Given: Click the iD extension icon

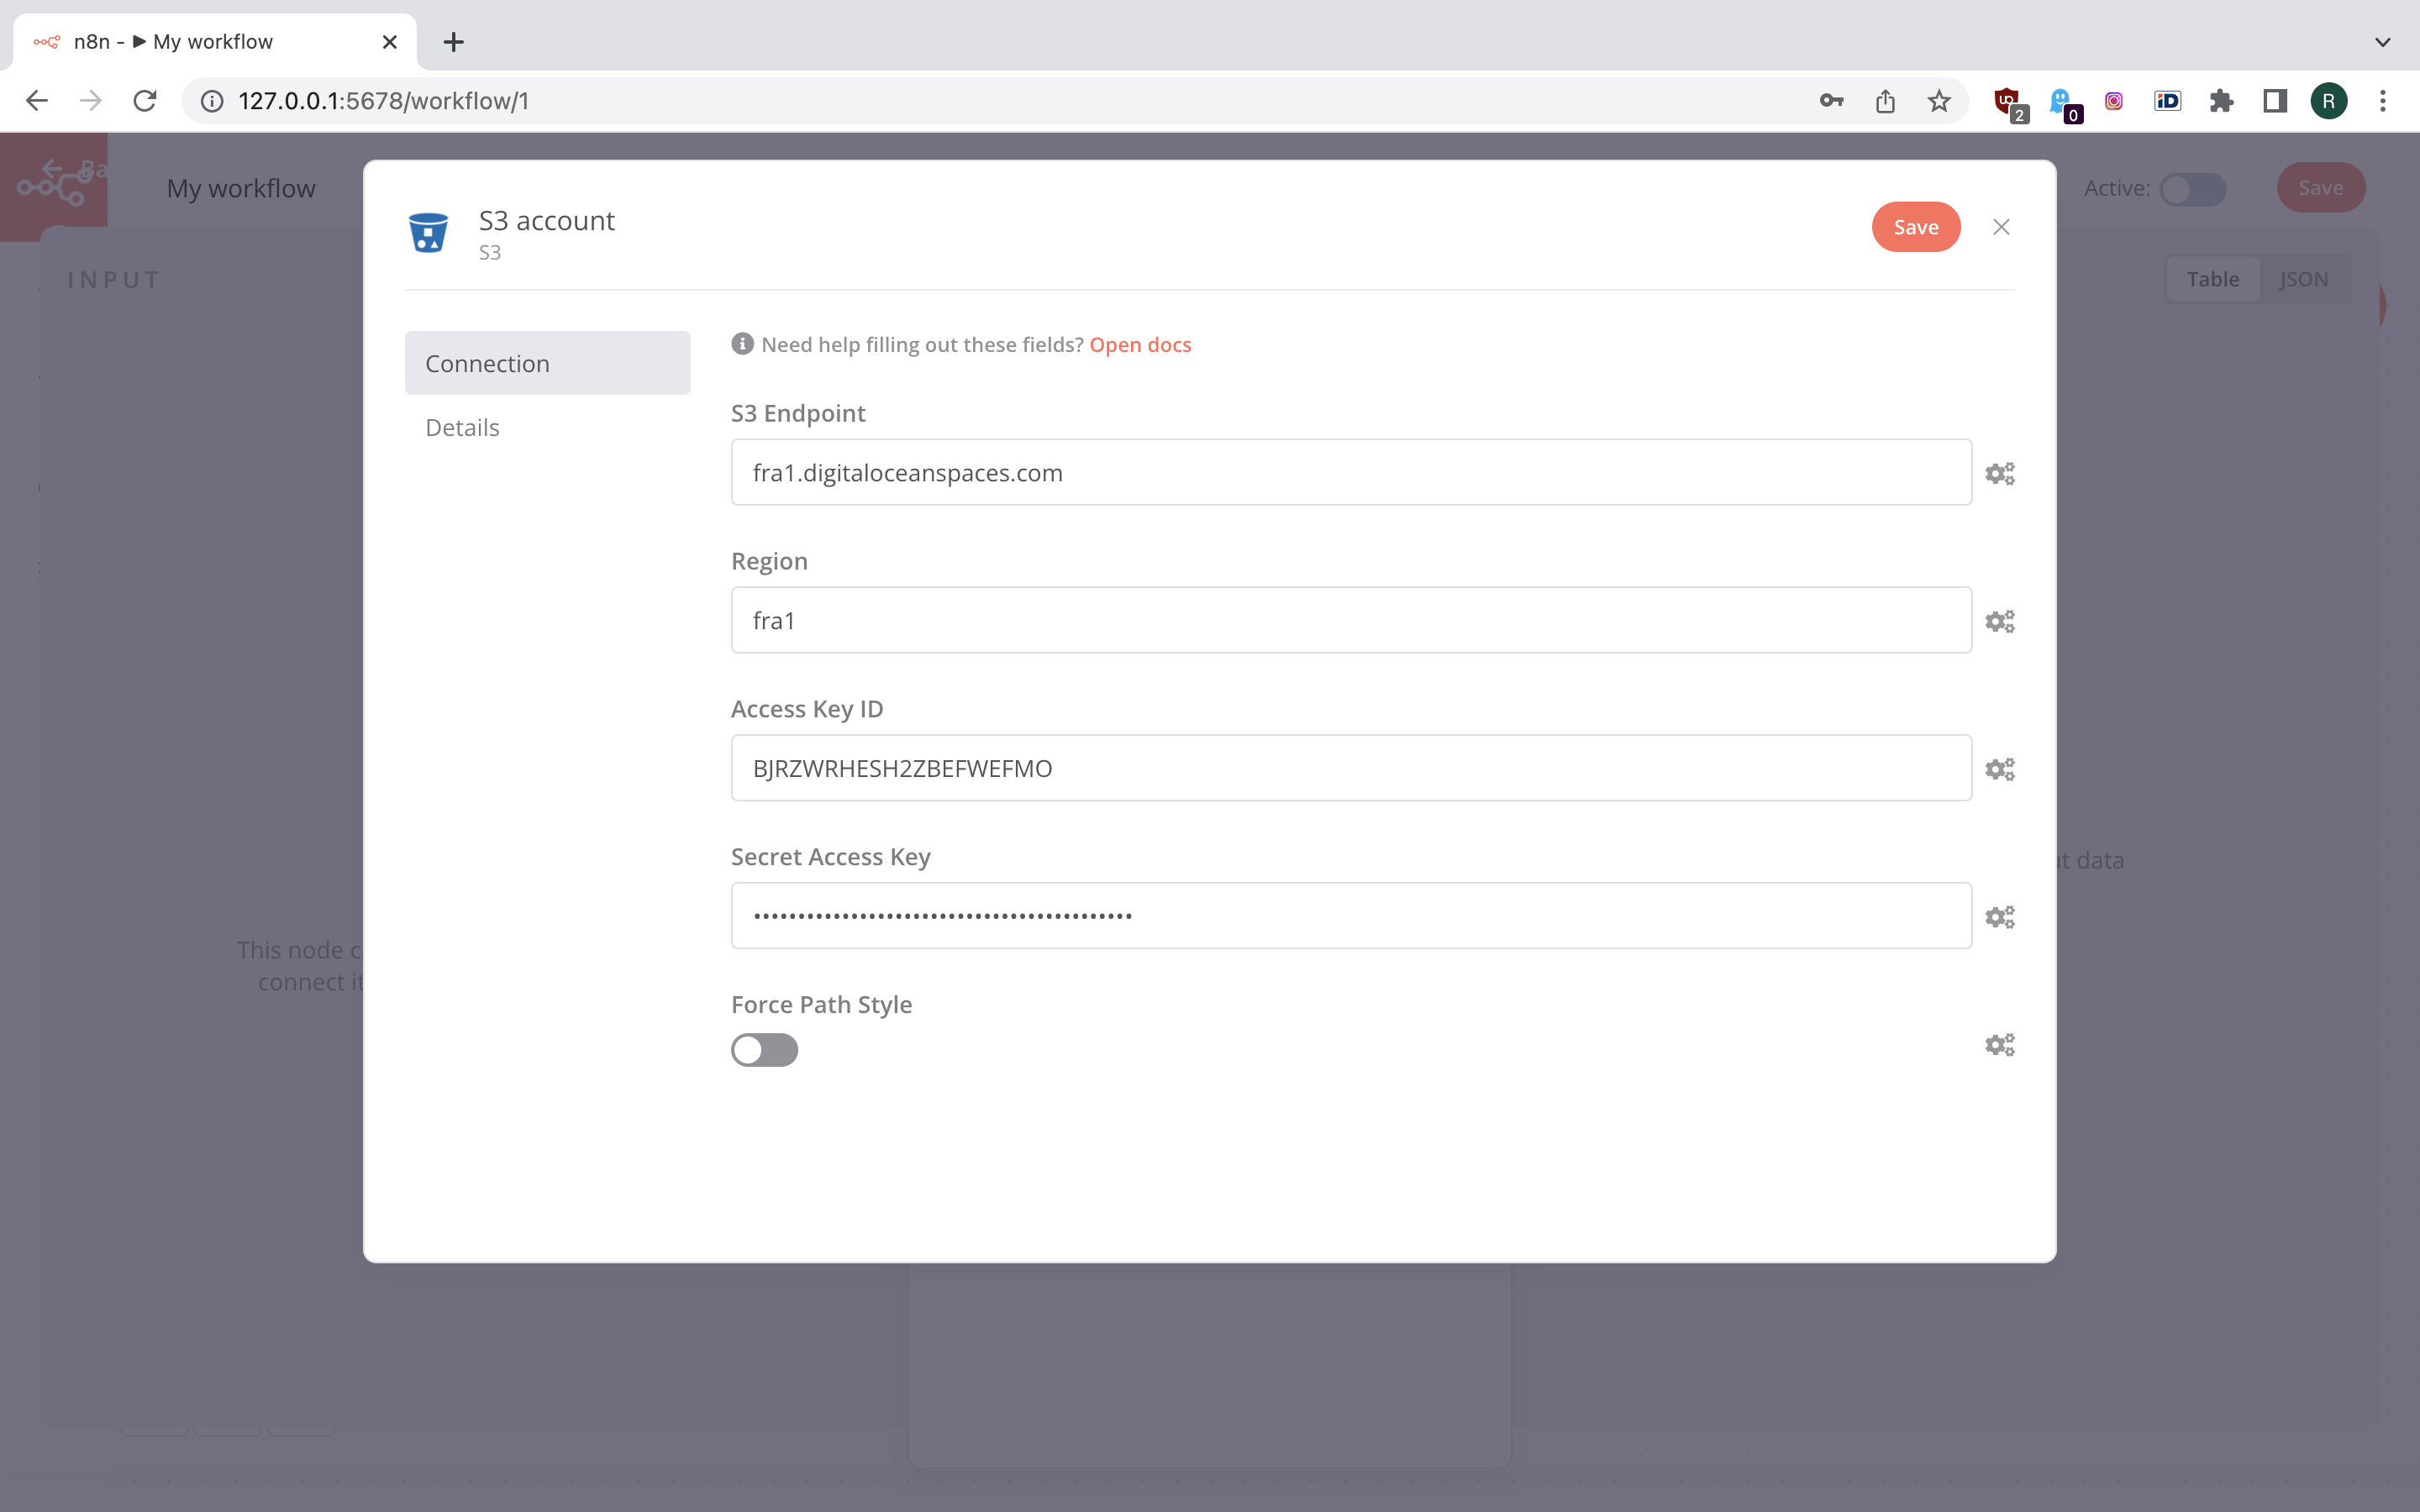Looking at the screenshot, I should click(x=2168, y=101).
